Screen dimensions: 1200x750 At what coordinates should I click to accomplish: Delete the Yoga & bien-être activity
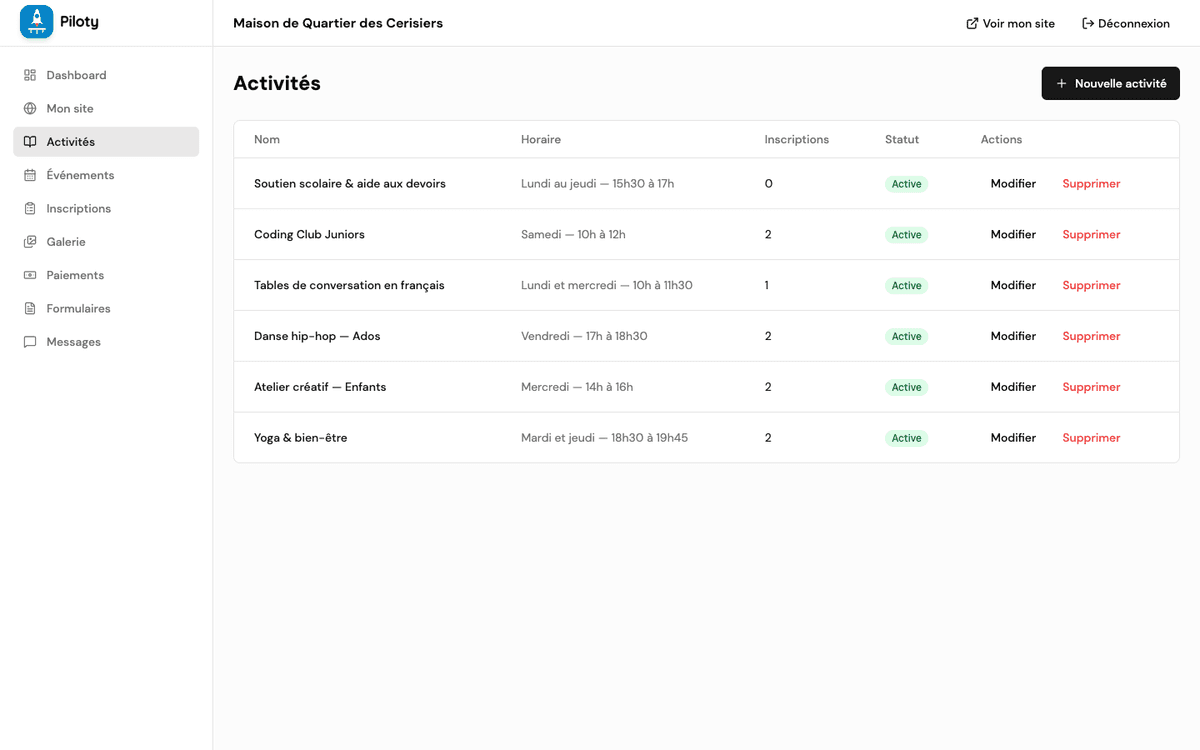[1091, 437]
